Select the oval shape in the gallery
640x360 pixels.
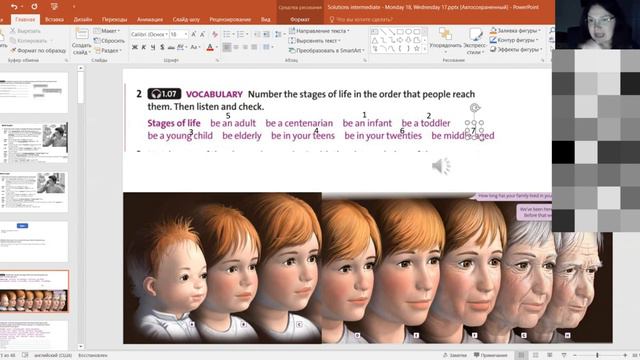point(409,31)
